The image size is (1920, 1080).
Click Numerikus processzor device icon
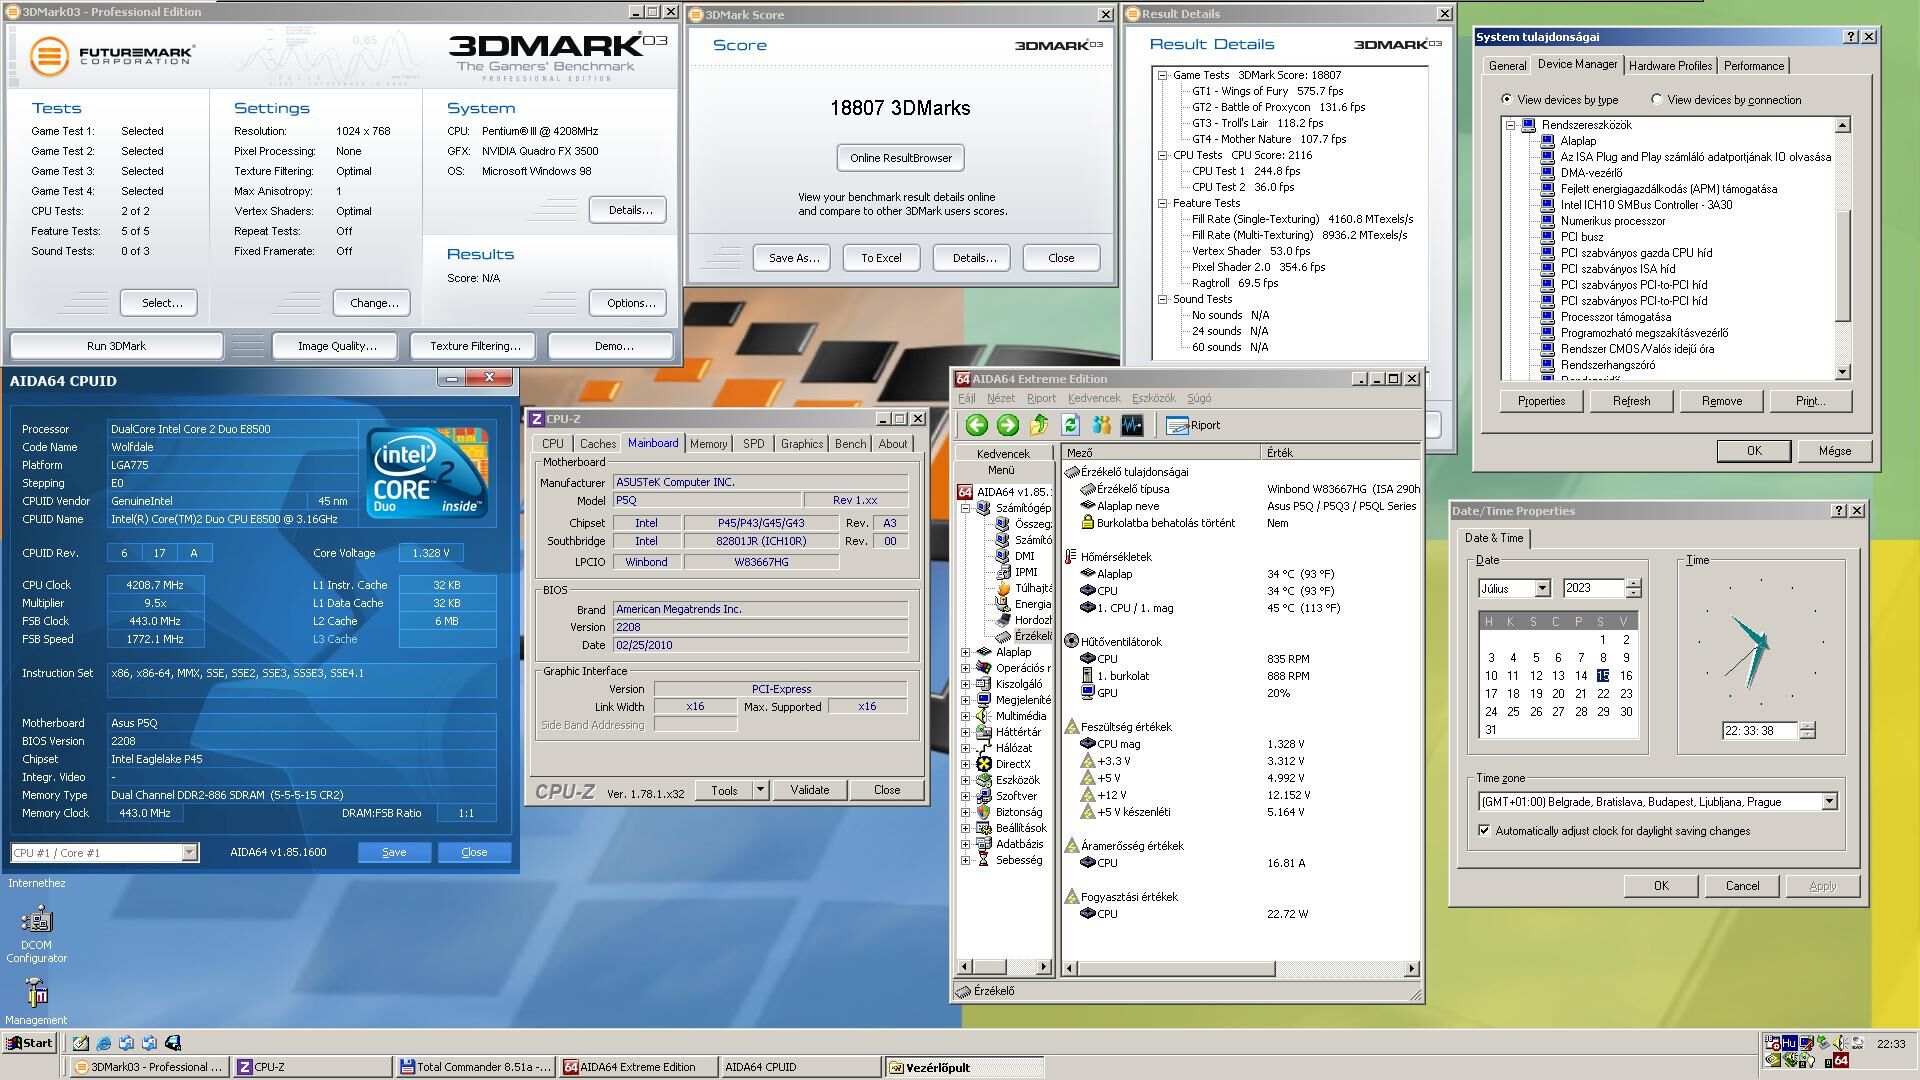[1548, 221]
